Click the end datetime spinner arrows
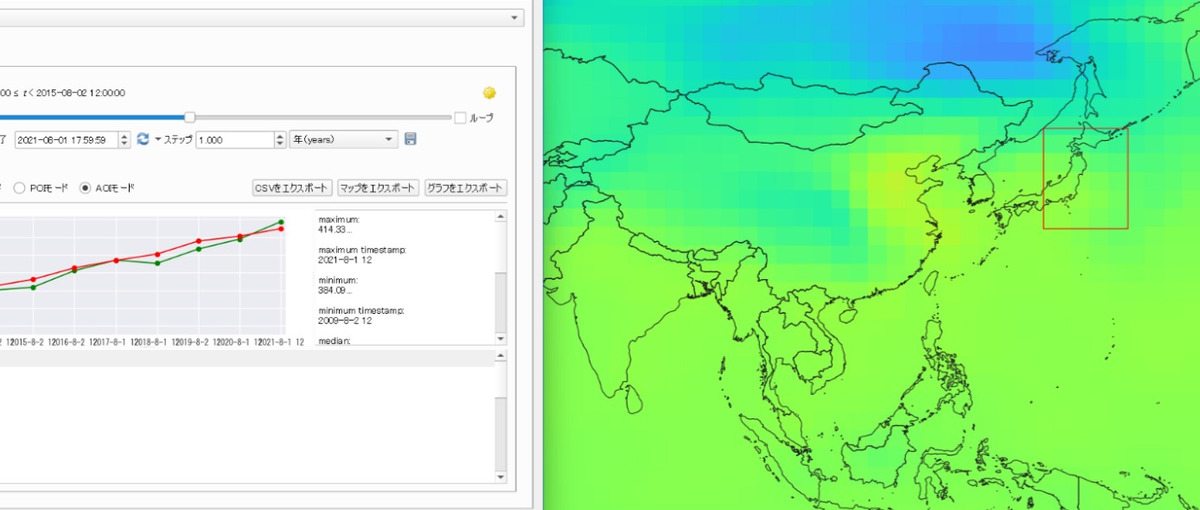This screenshot has height=510, width=1200. point(124,139)
